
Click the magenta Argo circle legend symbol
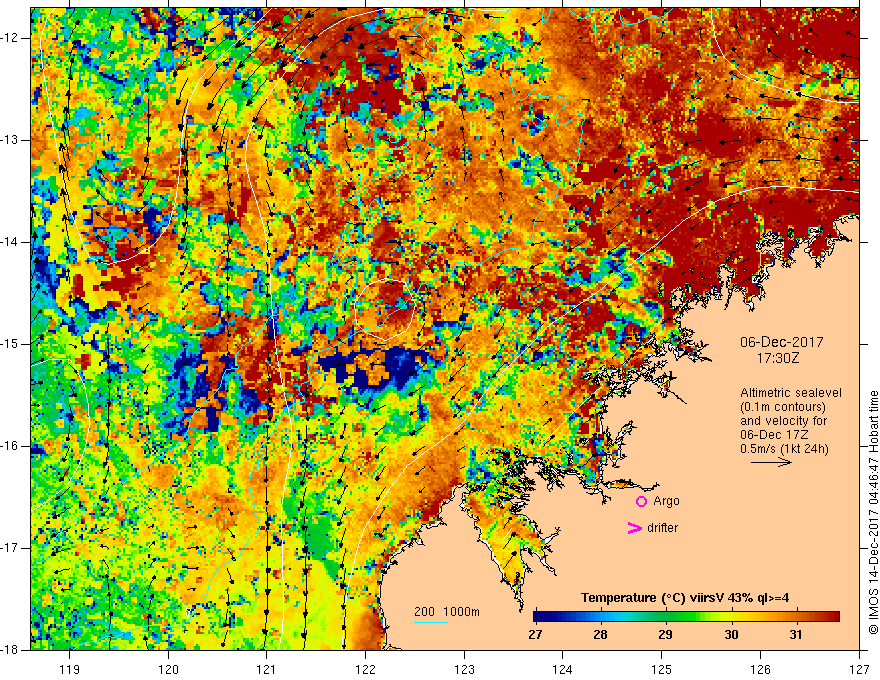click(x=641, y=501)
